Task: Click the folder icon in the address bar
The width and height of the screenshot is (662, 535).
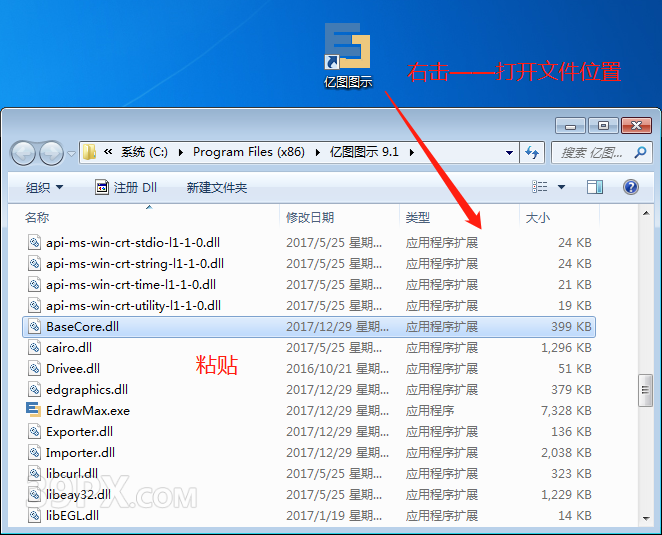Action: coord(89,152)
